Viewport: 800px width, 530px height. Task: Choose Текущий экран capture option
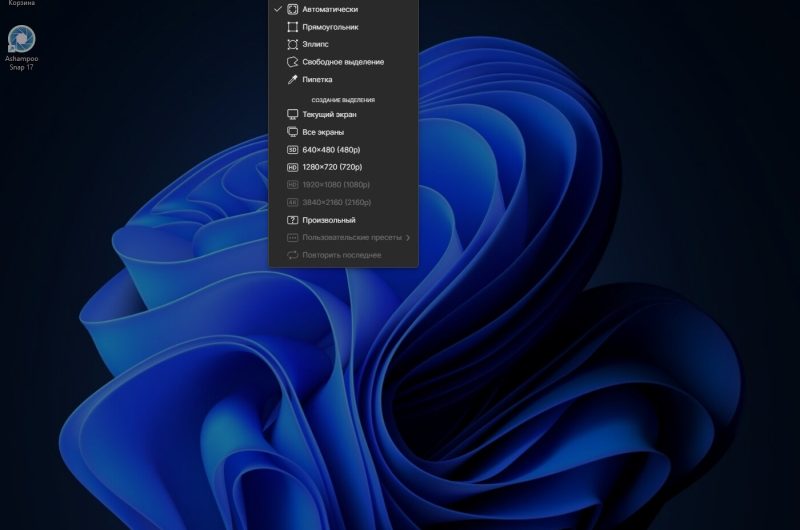coord(343,114)
